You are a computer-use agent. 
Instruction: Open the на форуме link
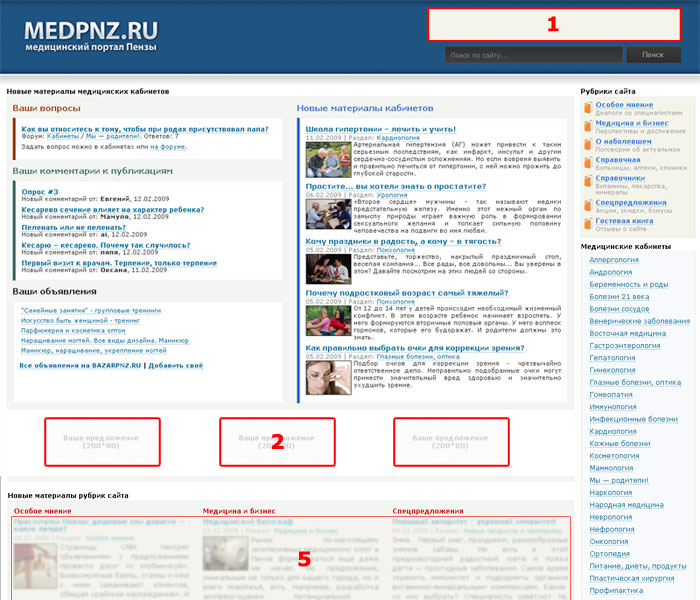[x=168, y=147]
